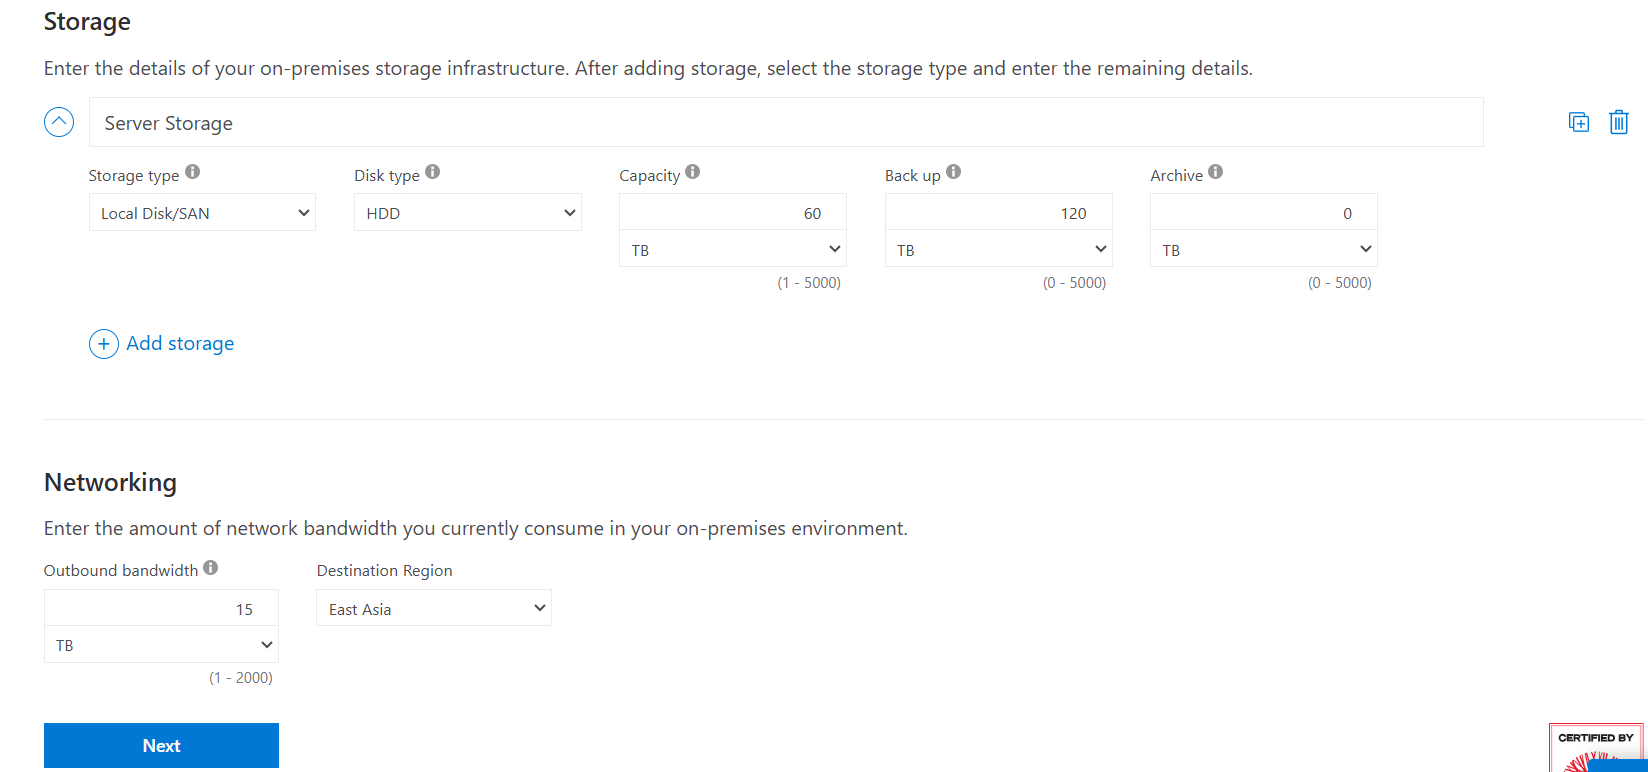The width and height of the screenshot is (1648, 772).
Task: Open the Capacity unit TB dropdown
Action: coord(733,250)
